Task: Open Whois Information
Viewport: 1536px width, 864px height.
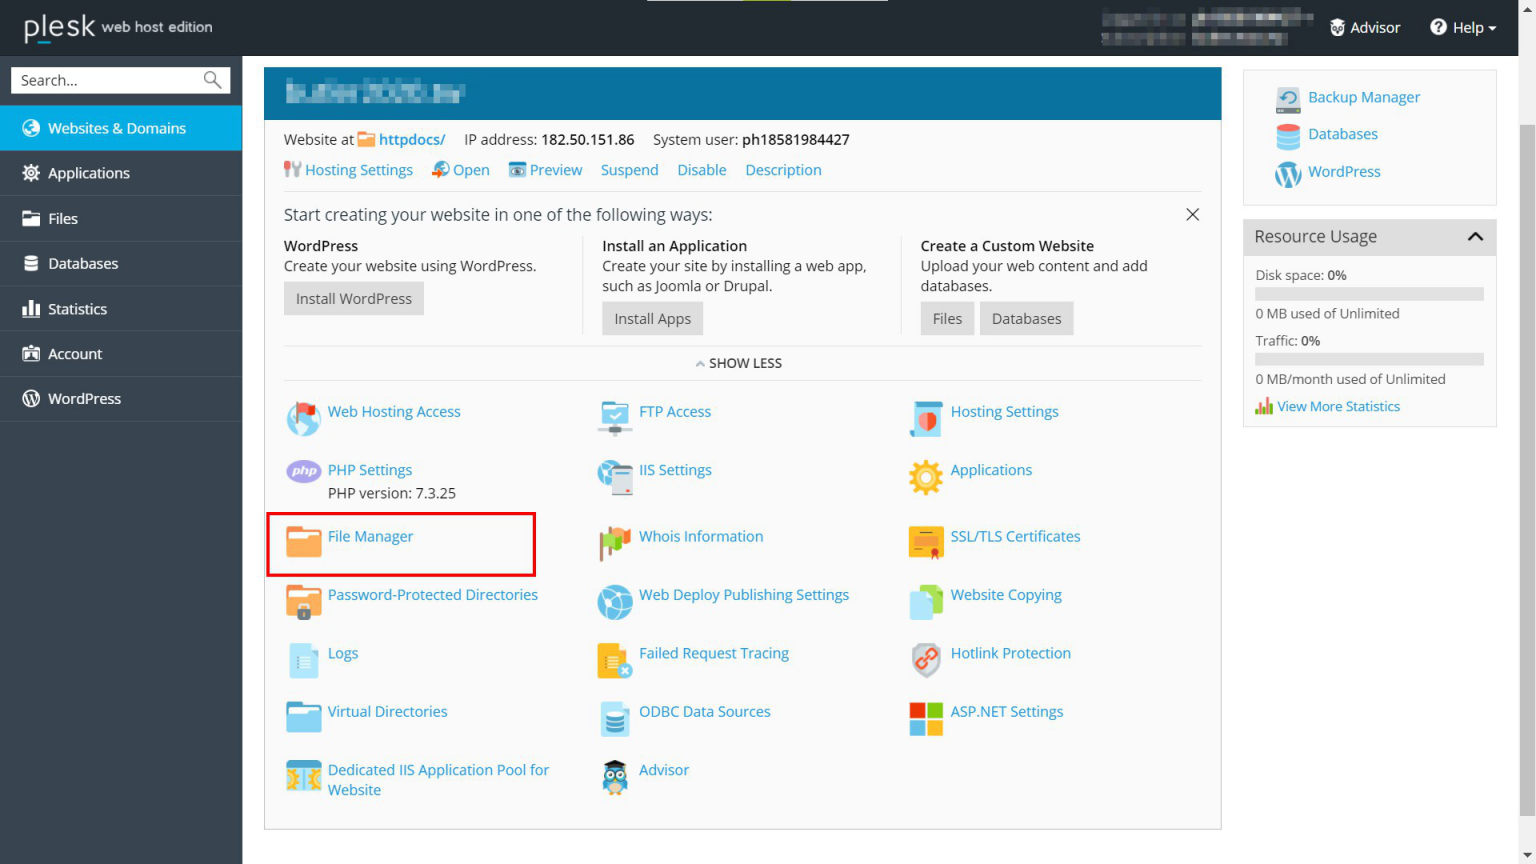Action: tap(700, 536)
